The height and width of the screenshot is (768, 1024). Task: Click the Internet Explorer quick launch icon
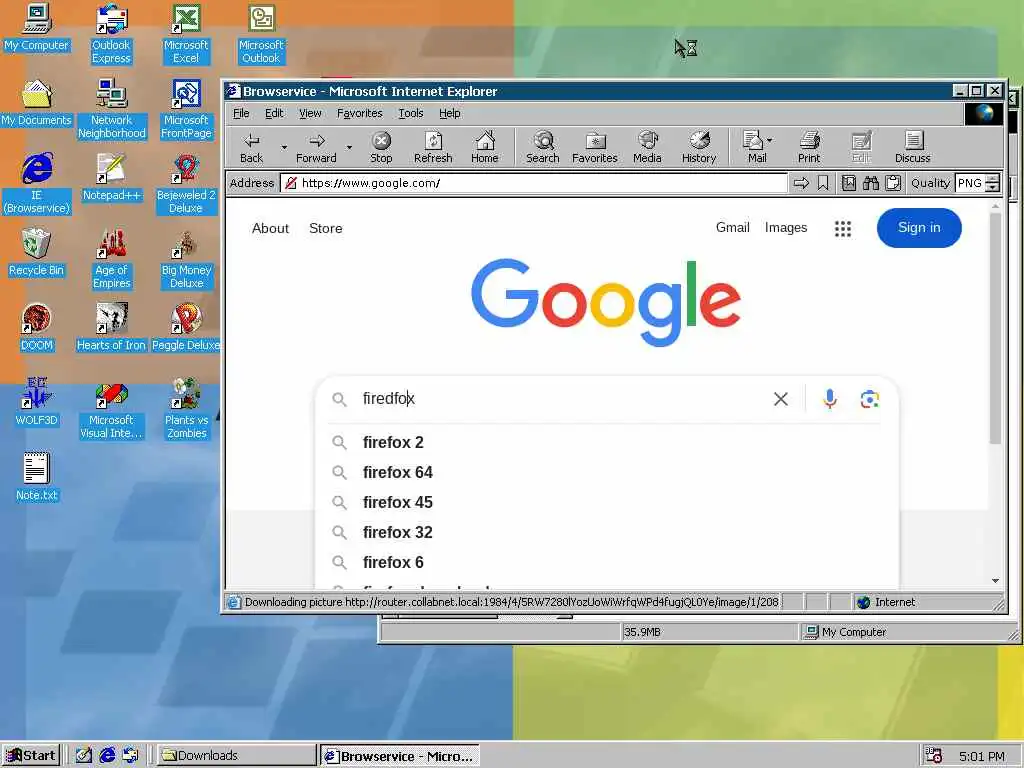pyautogui.click(x=107, y=756)
